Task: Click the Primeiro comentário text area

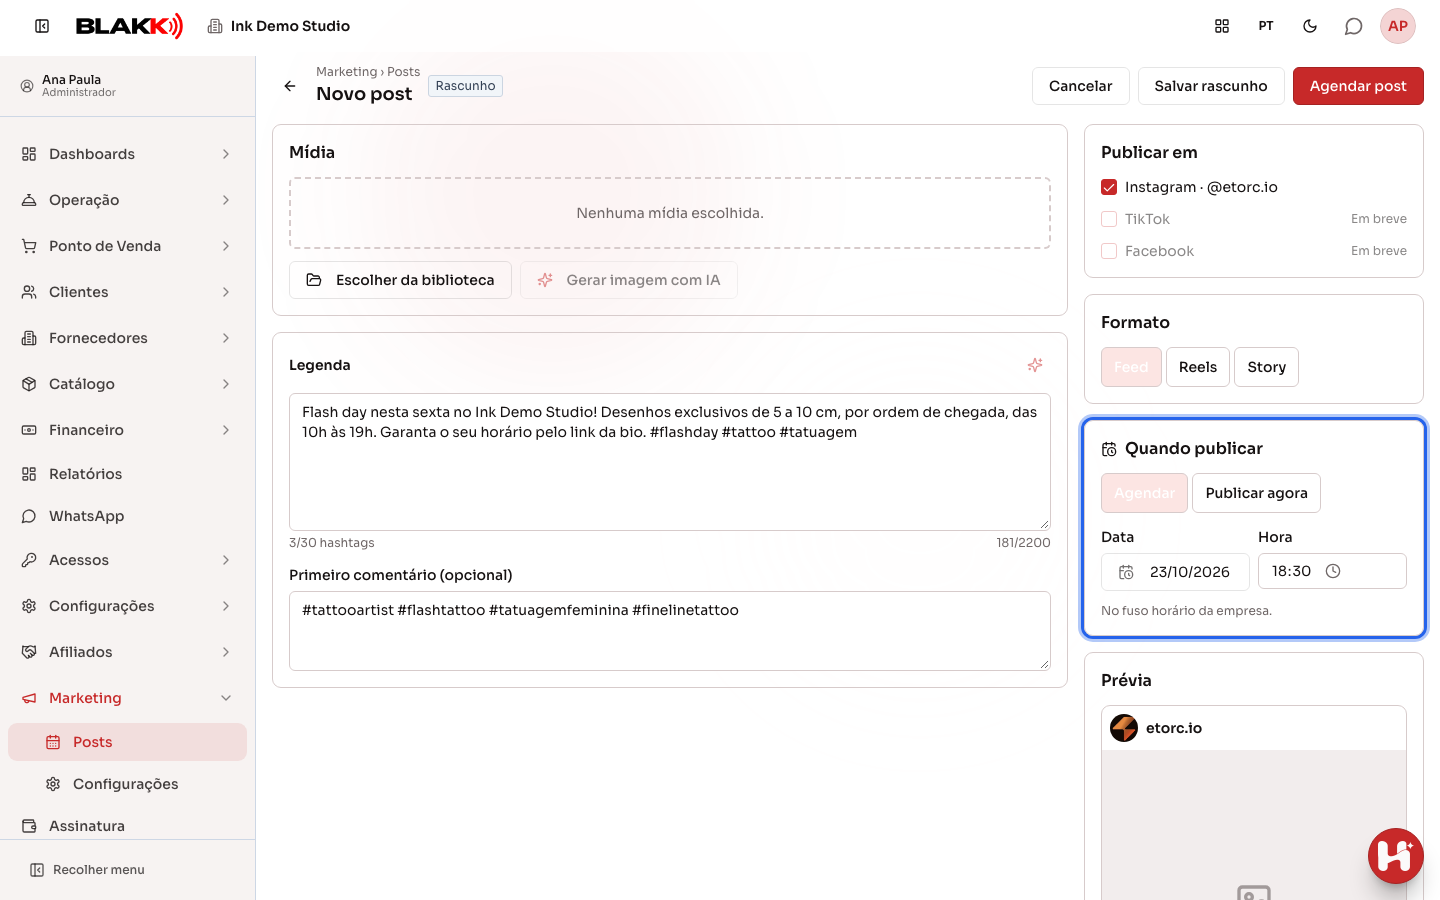Action: 670,631
